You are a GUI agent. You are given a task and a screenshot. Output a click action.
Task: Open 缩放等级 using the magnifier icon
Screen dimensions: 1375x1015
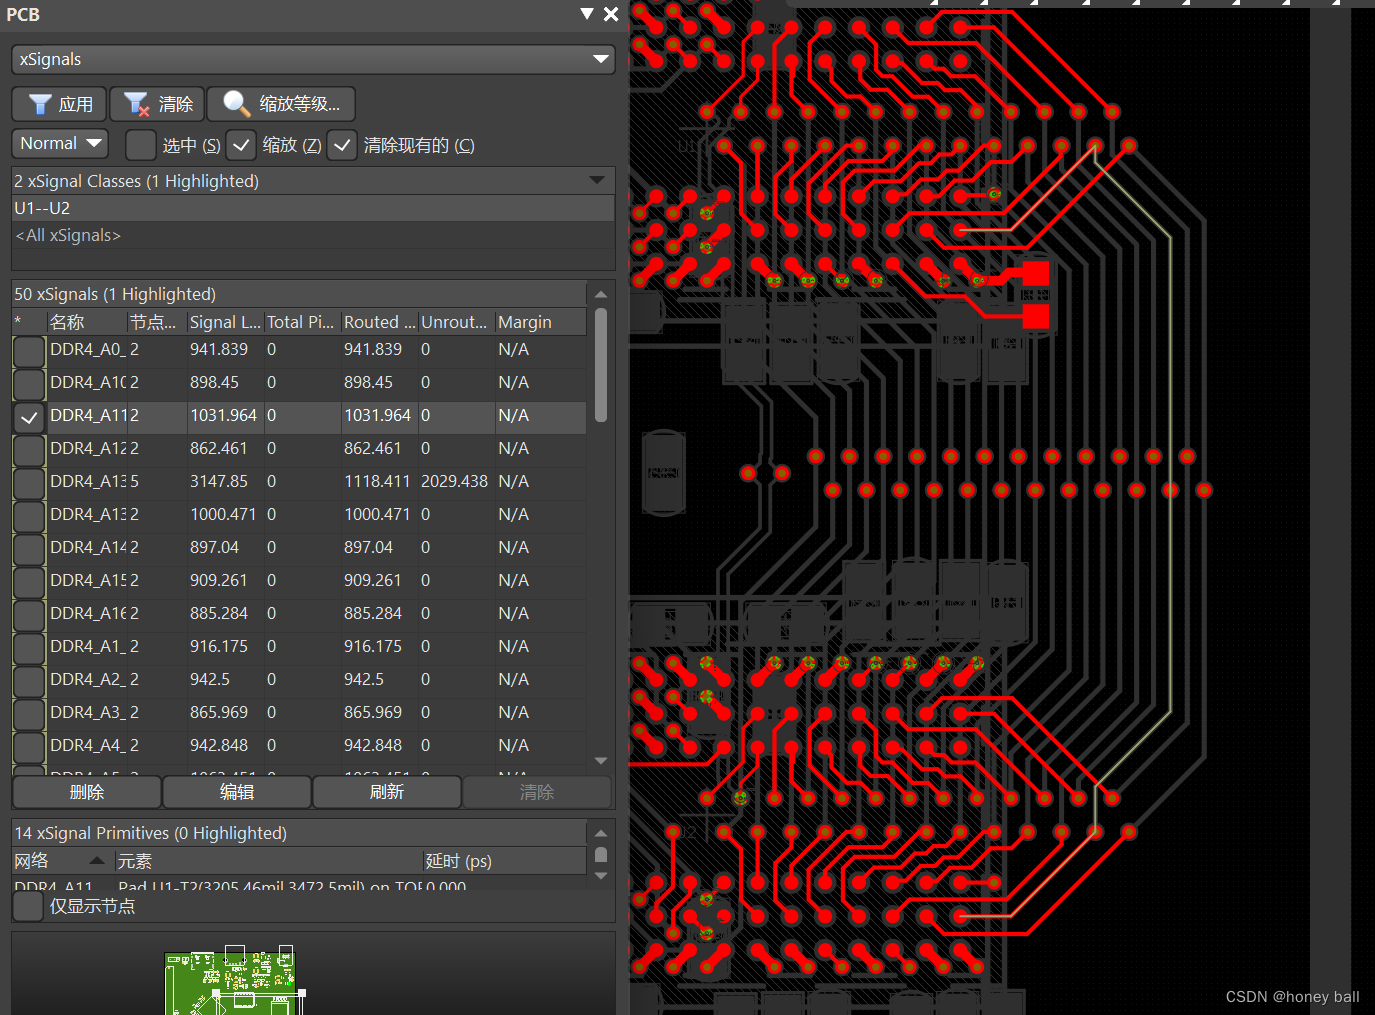pyautogui.click(x=234, y=103)
